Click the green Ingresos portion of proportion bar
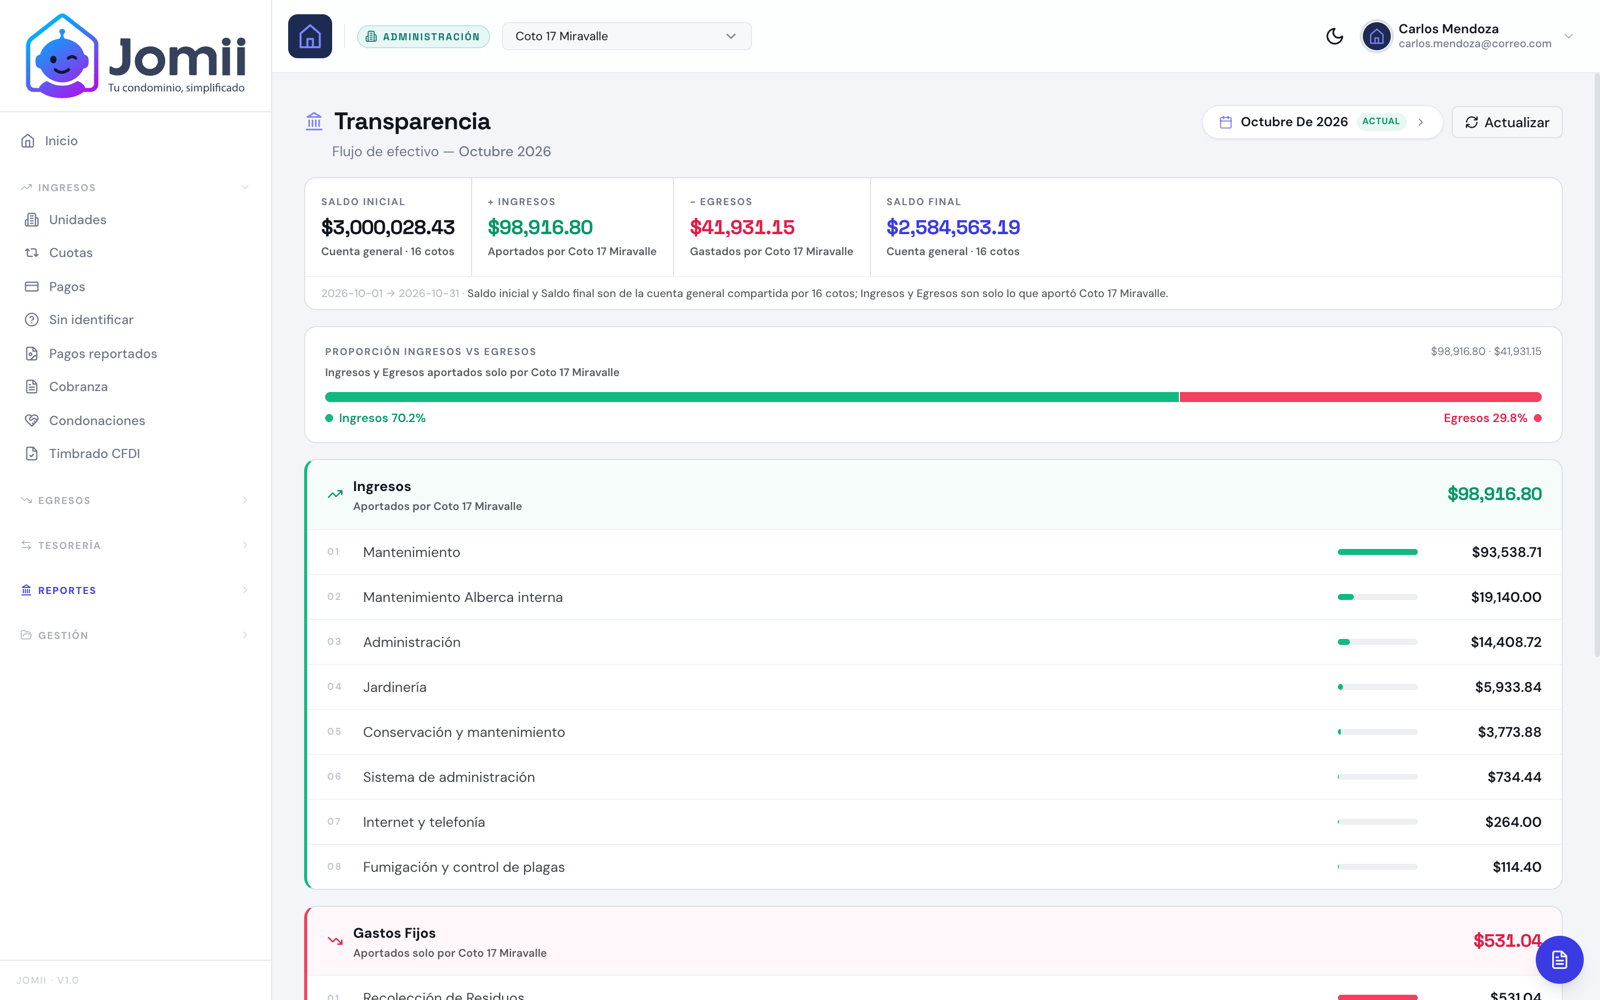1600x1000 pixels. (752, 397)
